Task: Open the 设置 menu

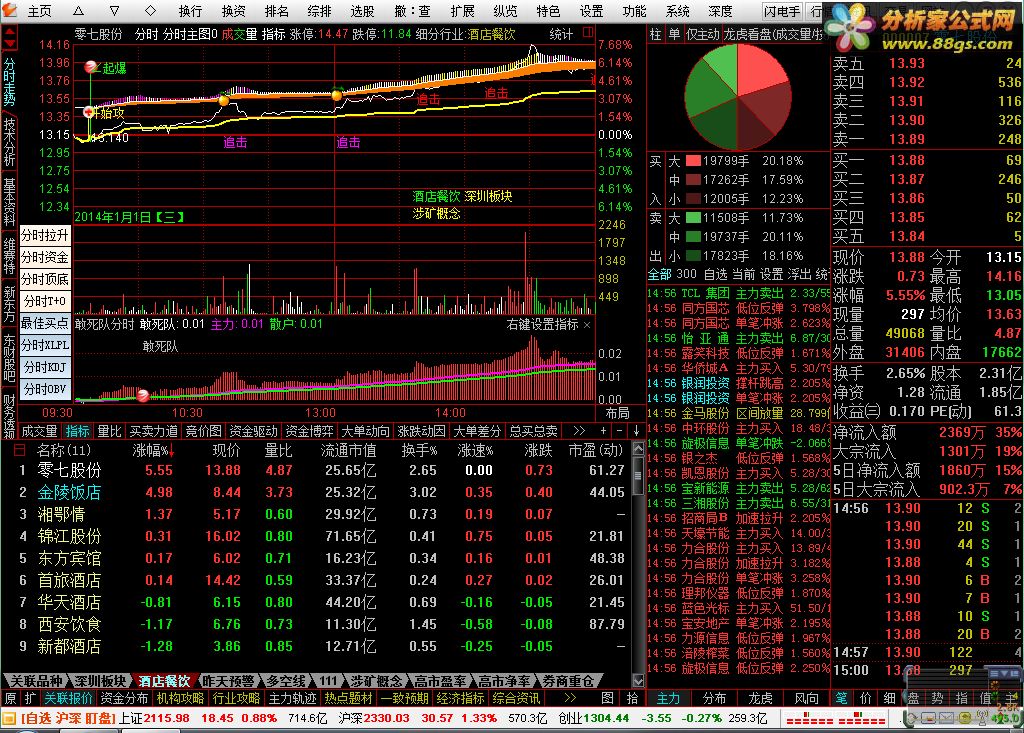Action: point(591,11)
